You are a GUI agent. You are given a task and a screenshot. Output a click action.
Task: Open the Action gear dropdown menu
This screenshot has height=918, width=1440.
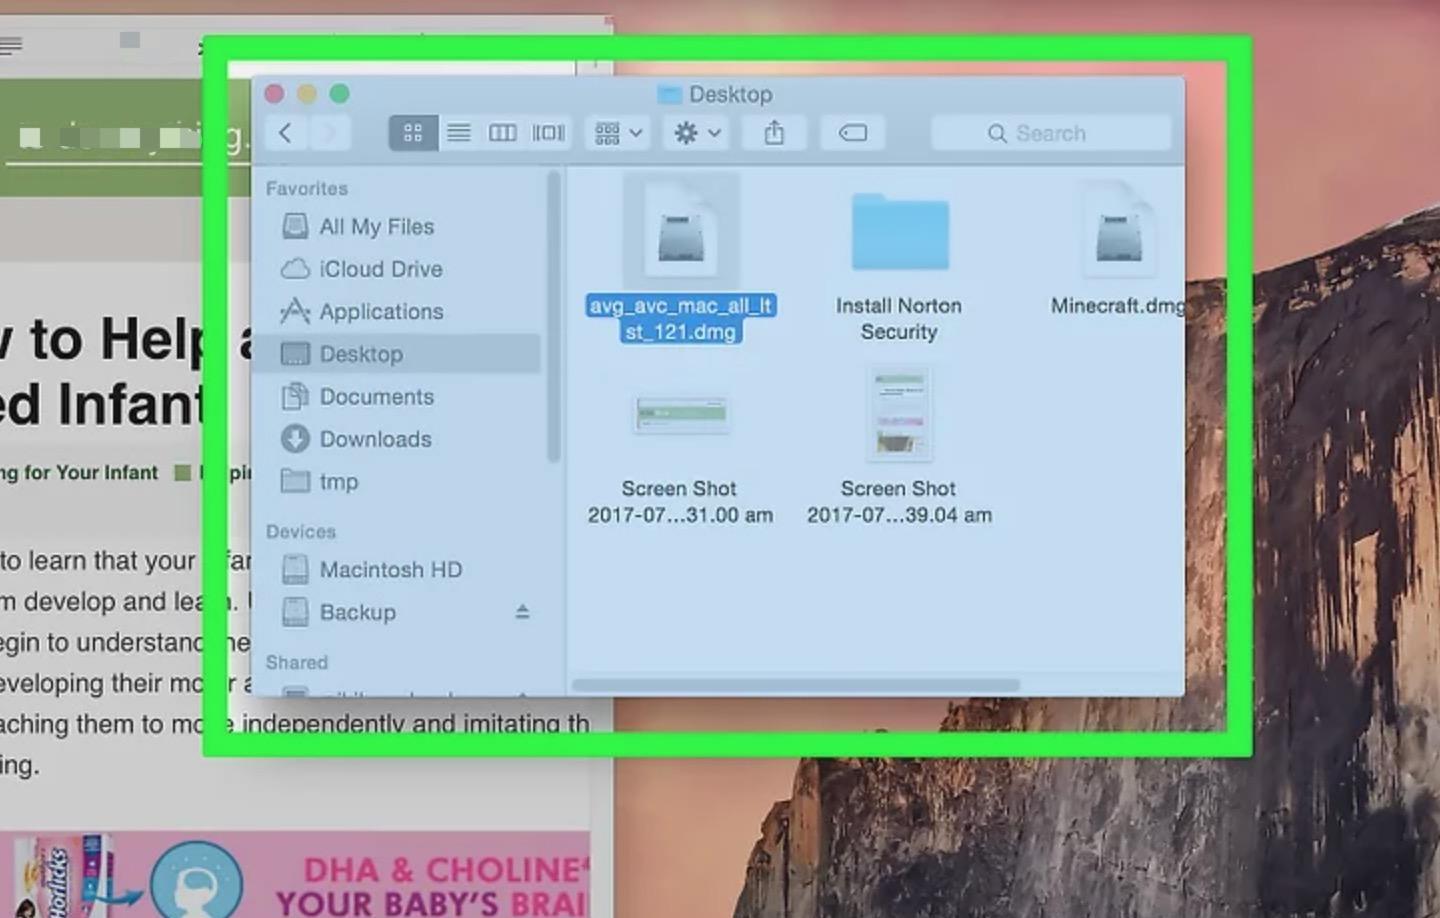(696, 133)
